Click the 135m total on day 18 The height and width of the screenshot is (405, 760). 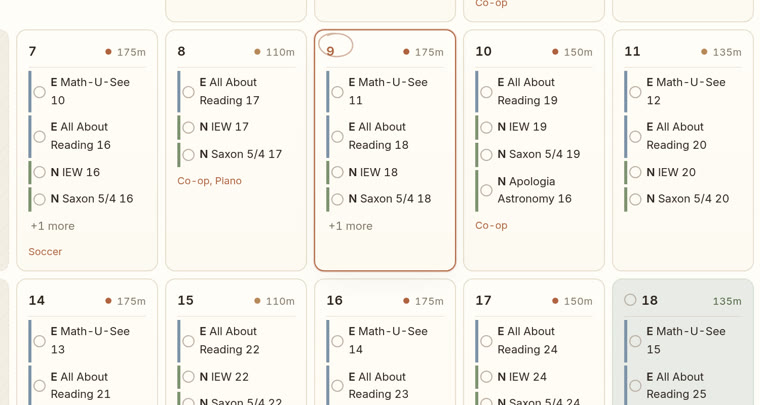[727, 301]
